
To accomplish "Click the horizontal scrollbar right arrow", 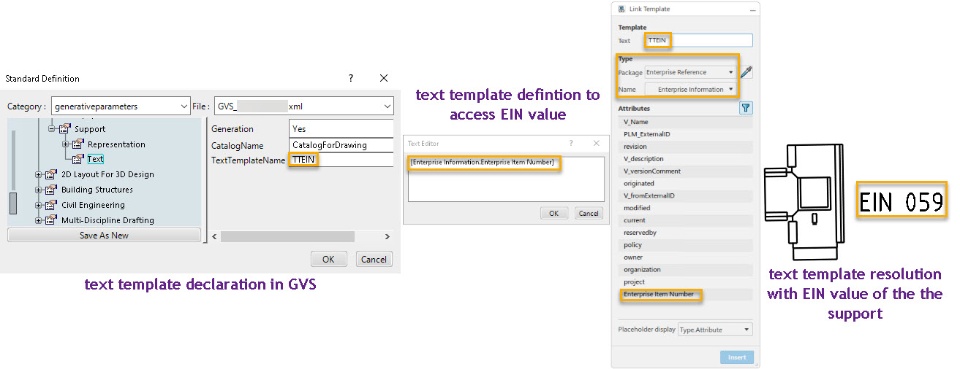I will (x=387, y=236).
